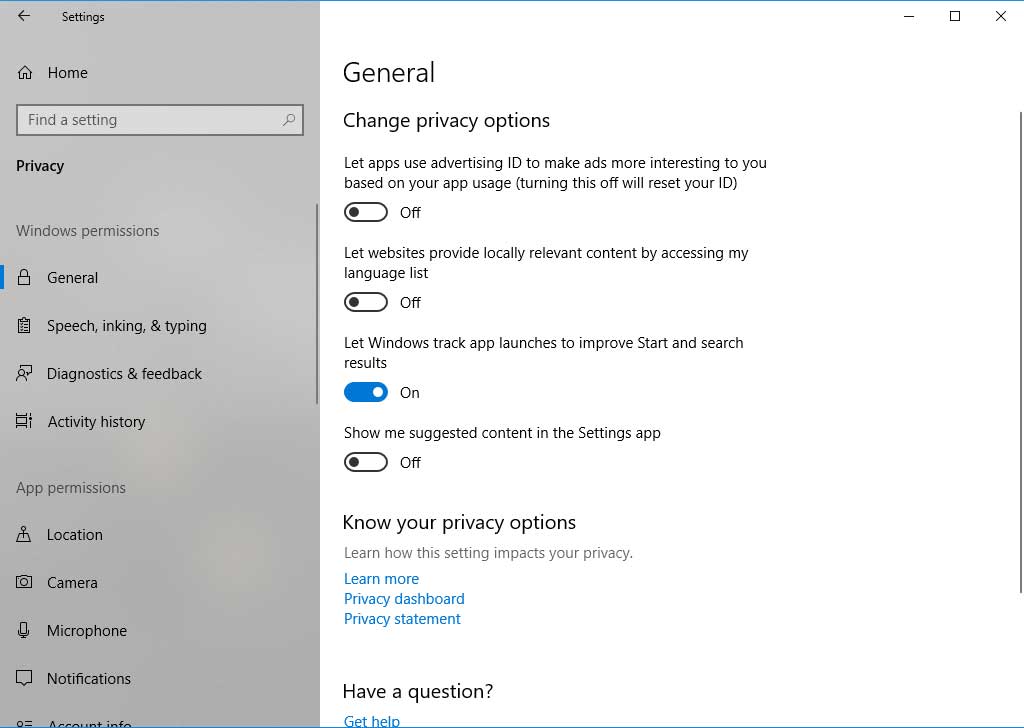Turn off app launch tracking toggle
The width and height of the screenshot is (1024, 728).
366,392
